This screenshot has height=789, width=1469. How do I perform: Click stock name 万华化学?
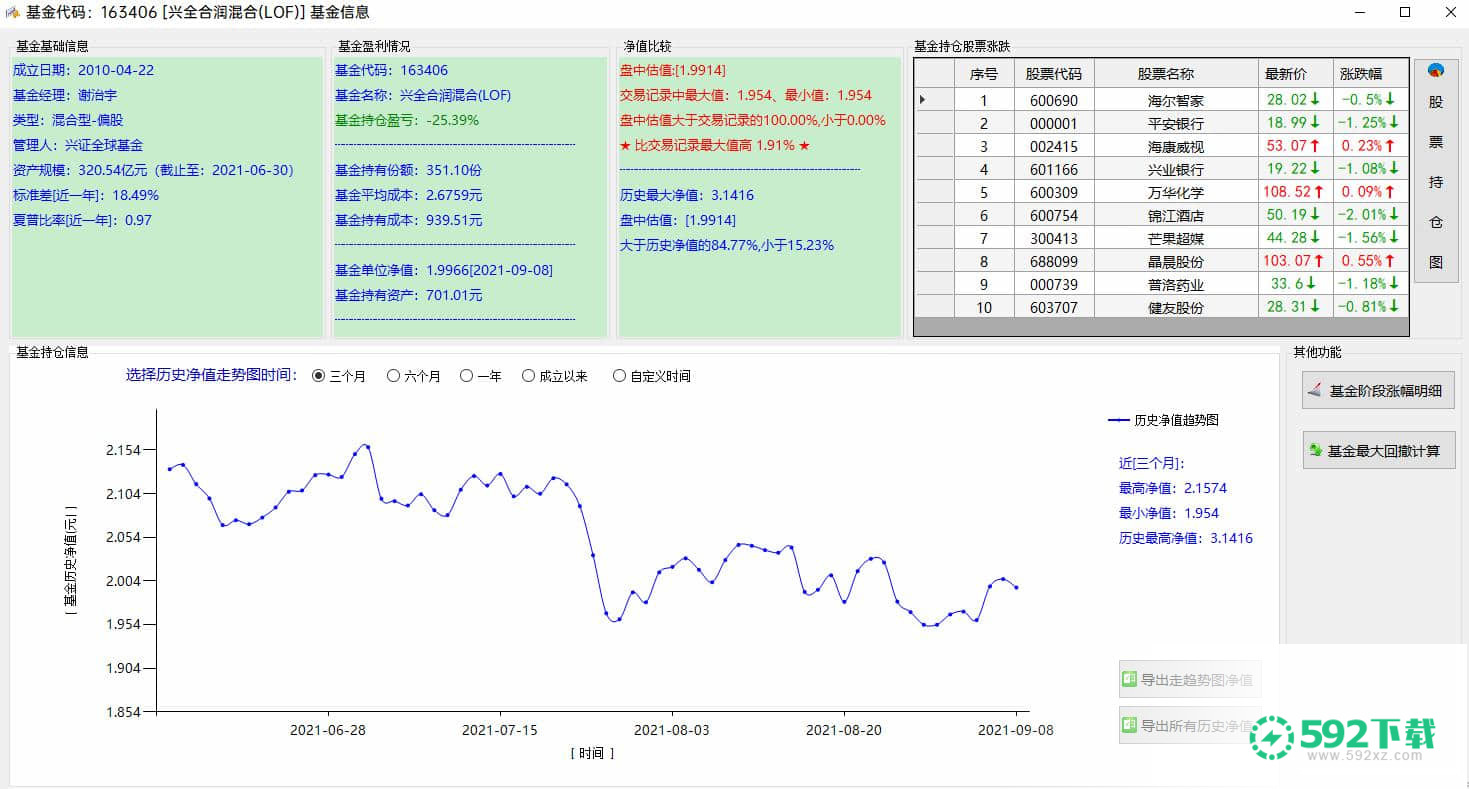coord(1176,192)
